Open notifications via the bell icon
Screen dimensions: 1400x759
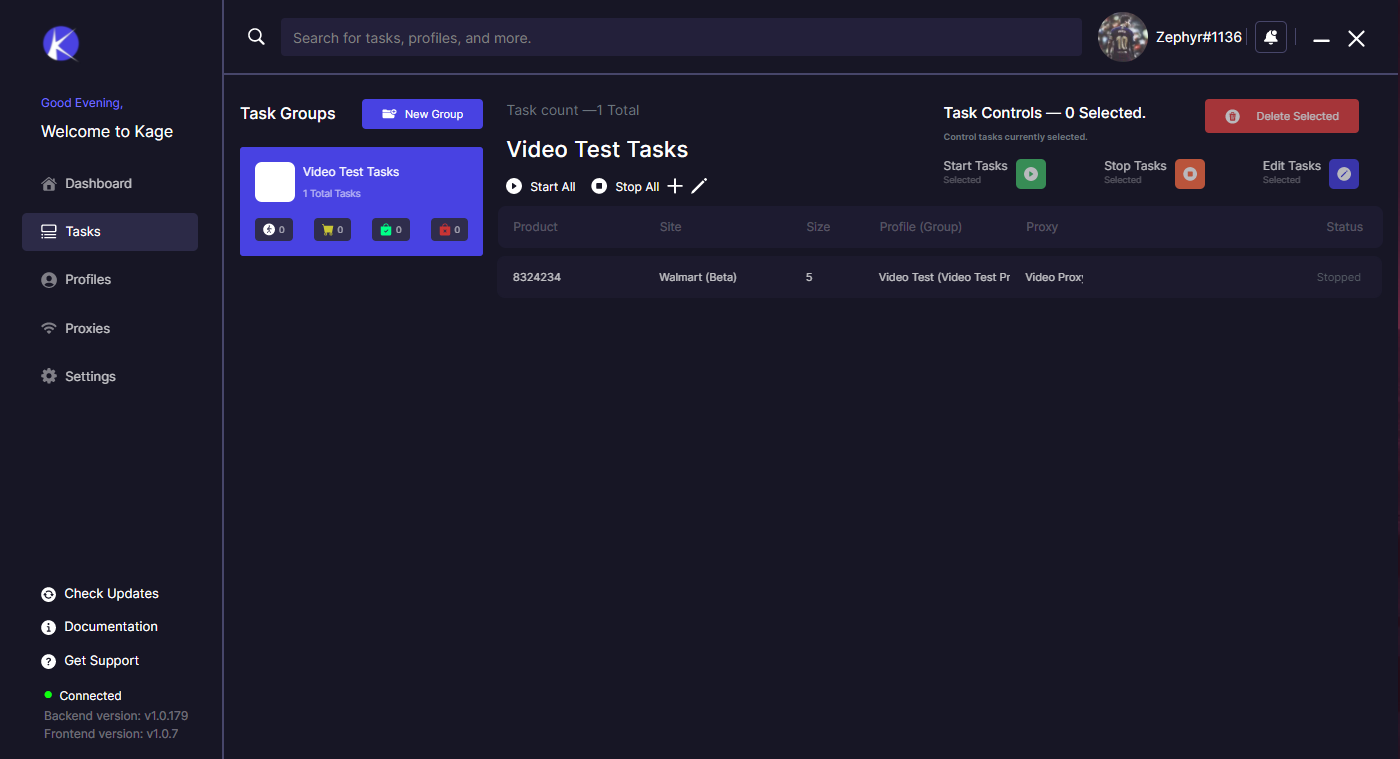pyautogui.click(x=1270, y=37)
